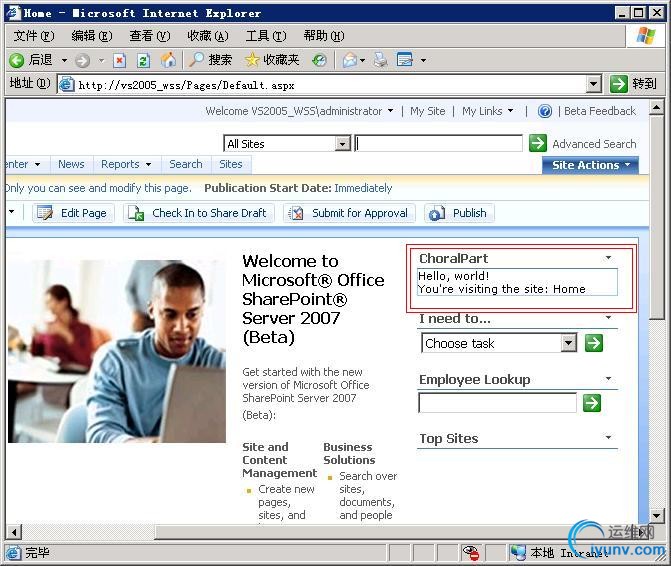Click Submit for Approval button
Image resolution: width=671 pixels, height=566 pixels.
click(x=349, y=213)
